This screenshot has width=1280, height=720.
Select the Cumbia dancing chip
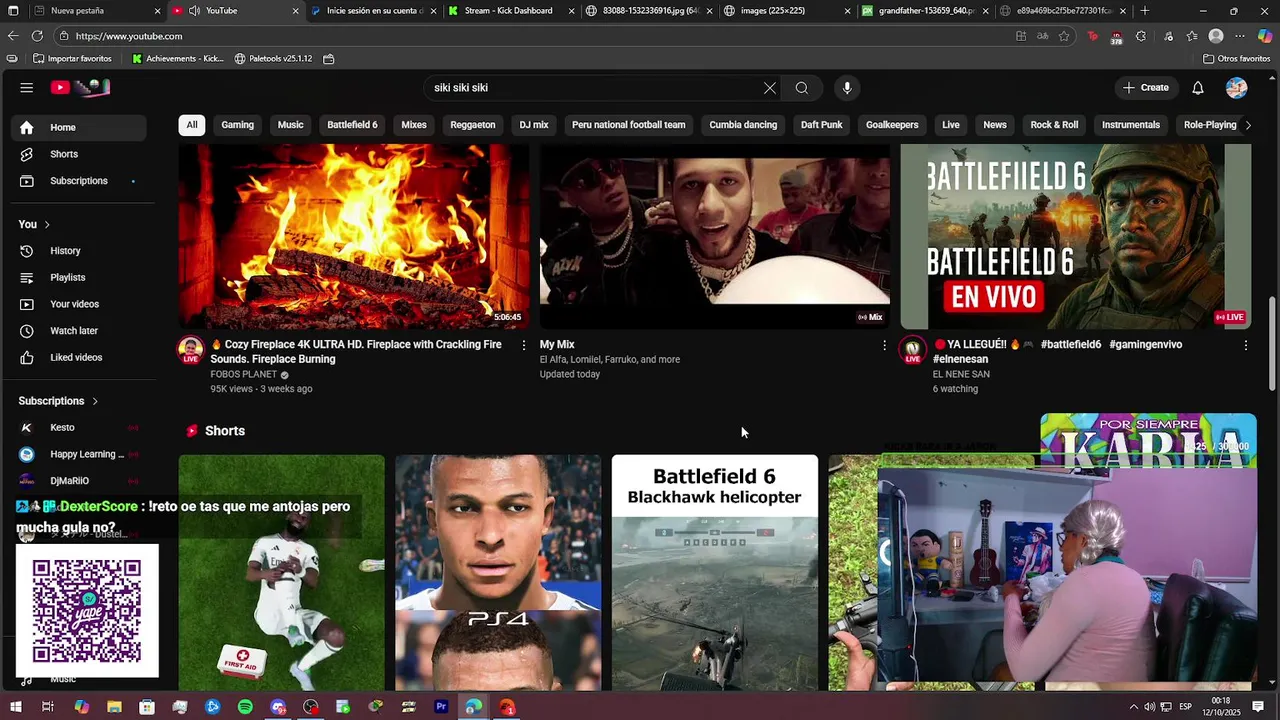(743, 125)
